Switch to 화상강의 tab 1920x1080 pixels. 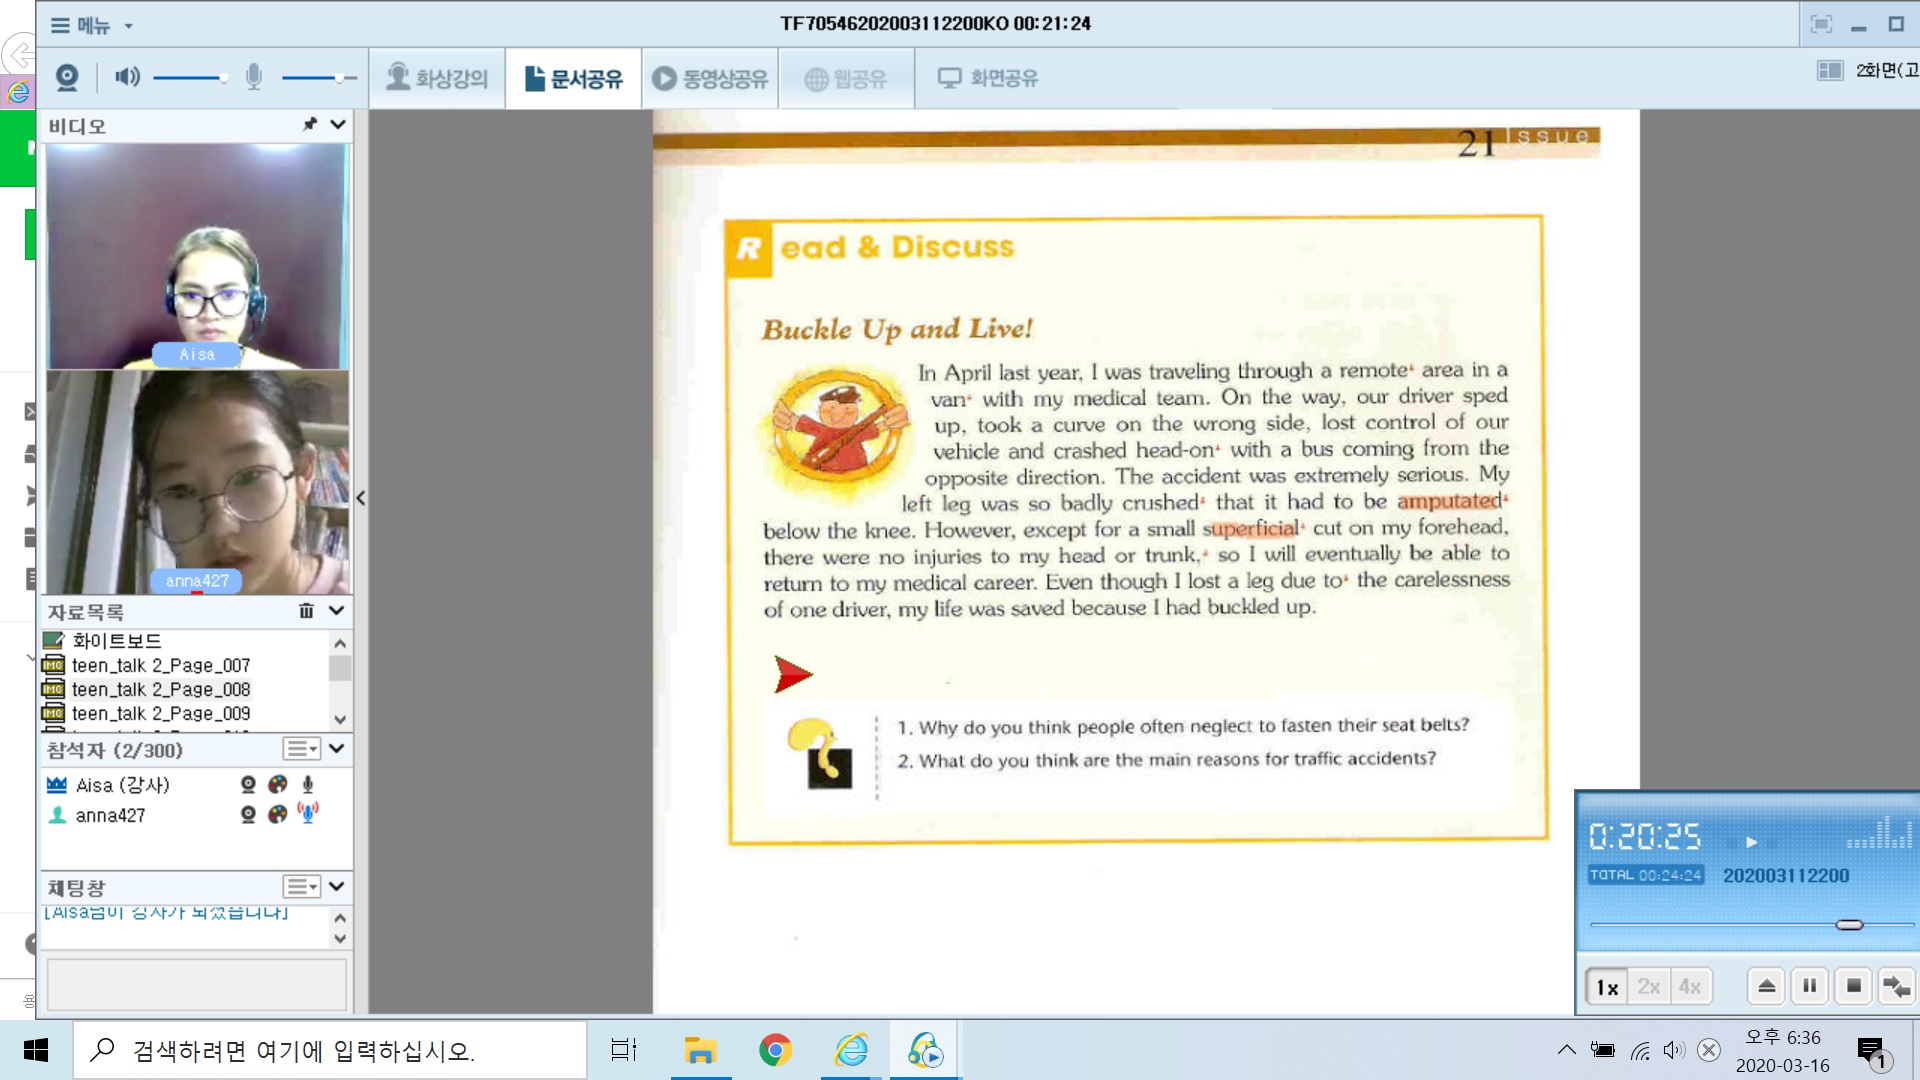coord(437,78)
